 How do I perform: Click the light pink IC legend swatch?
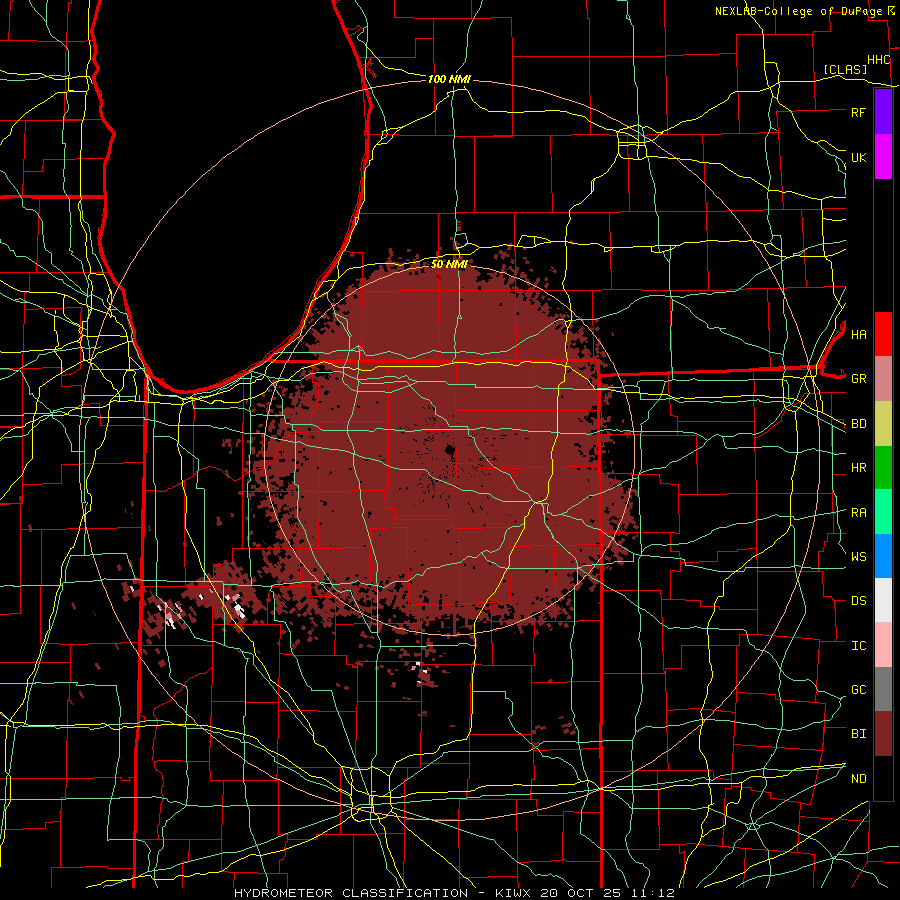883,645
